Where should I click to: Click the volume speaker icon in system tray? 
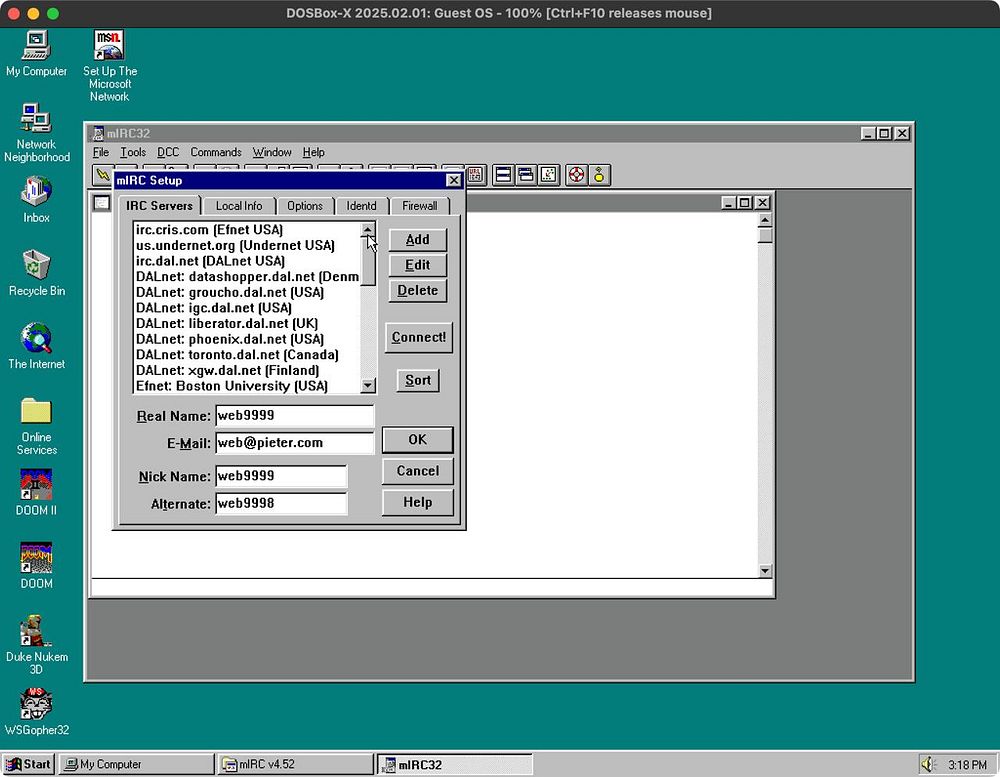928,764
